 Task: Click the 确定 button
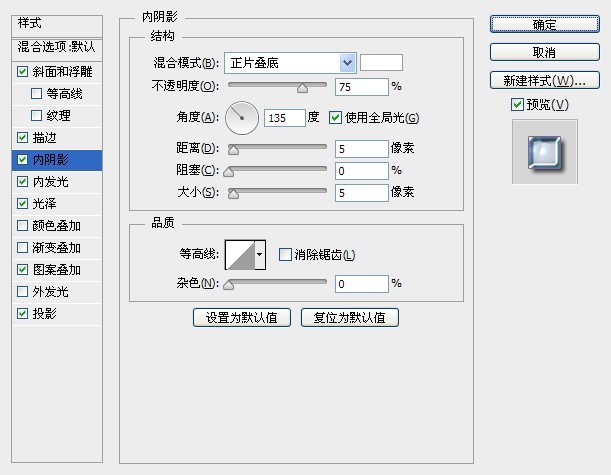coord(544,24)
